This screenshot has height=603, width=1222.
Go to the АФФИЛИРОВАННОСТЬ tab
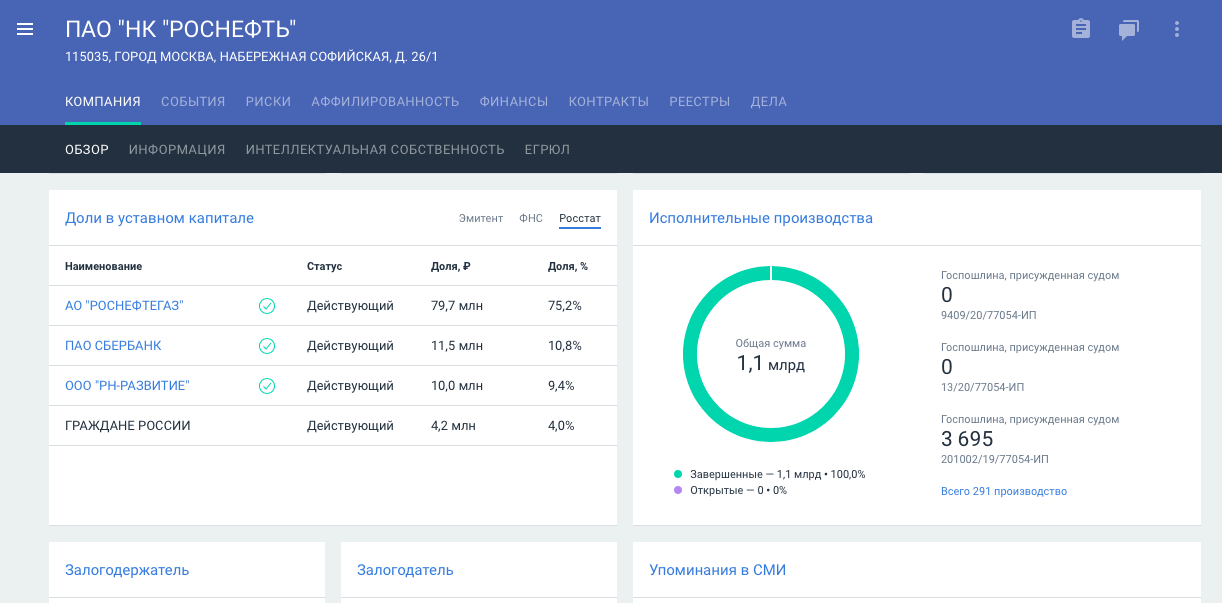pyautogui.click(x=385, y=101)
